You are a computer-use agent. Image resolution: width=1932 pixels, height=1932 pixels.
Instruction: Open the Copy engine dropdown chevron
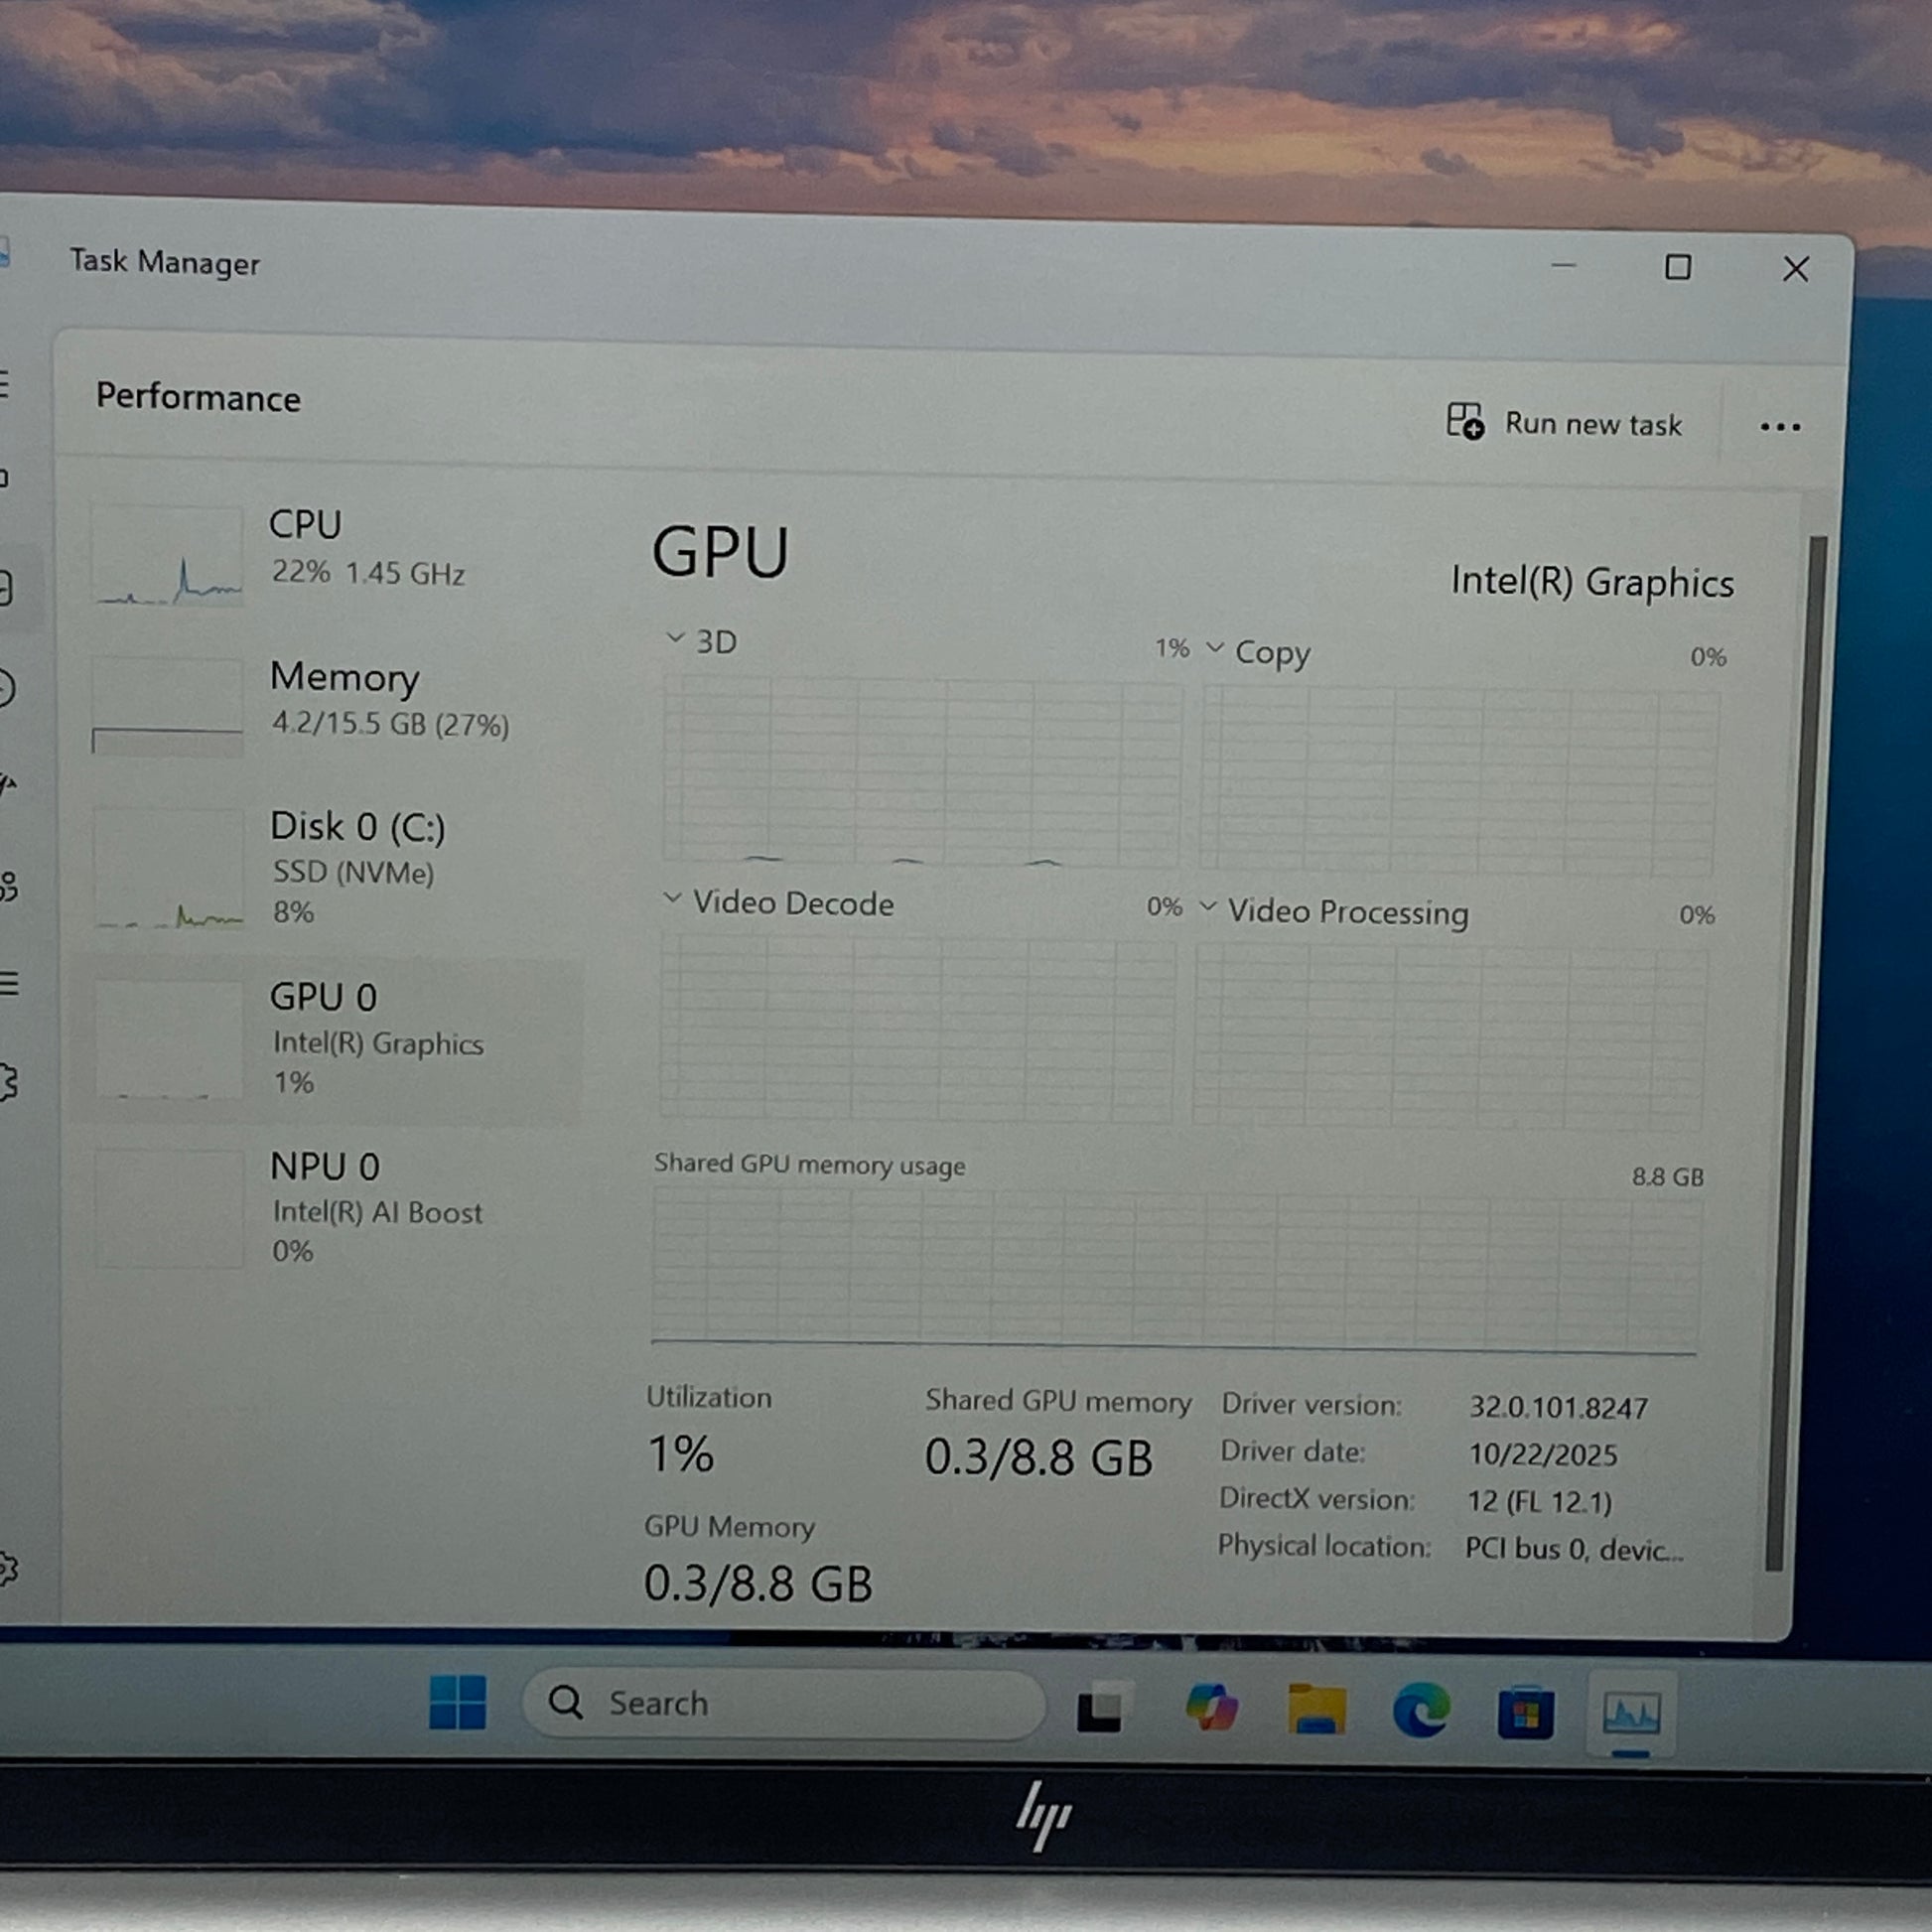pos(1214,648)
